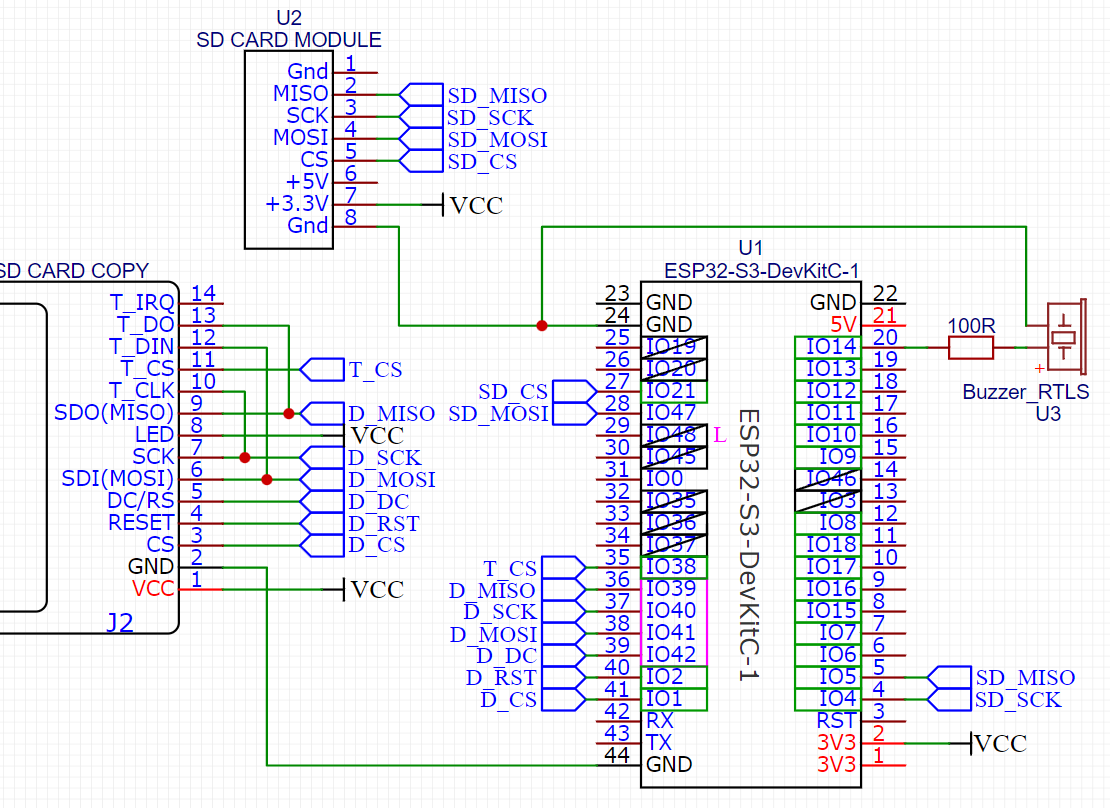Select the 100R resistor symbol
Screen dimensions: 1110x808
pyautogui.click(x=971, y=348)
